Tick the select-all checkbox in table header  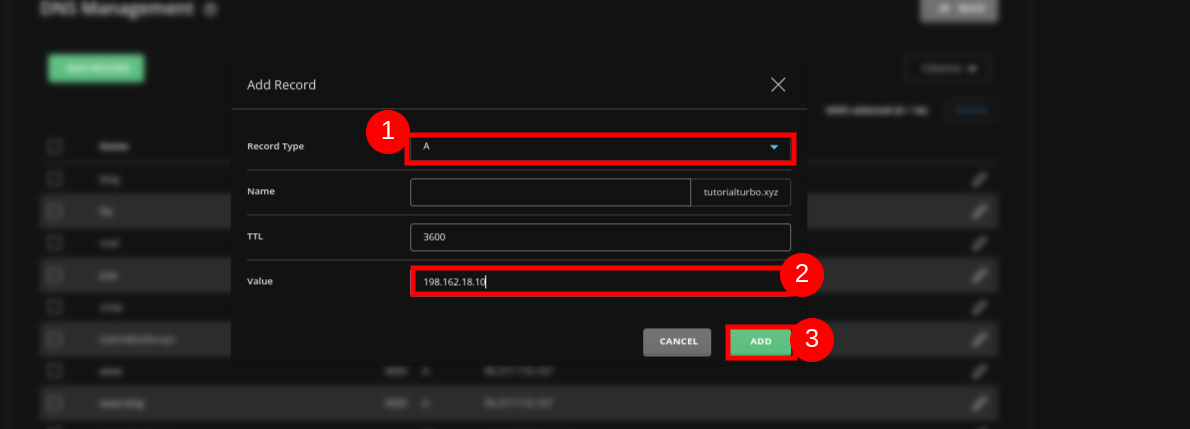click(x=55, y=147)
